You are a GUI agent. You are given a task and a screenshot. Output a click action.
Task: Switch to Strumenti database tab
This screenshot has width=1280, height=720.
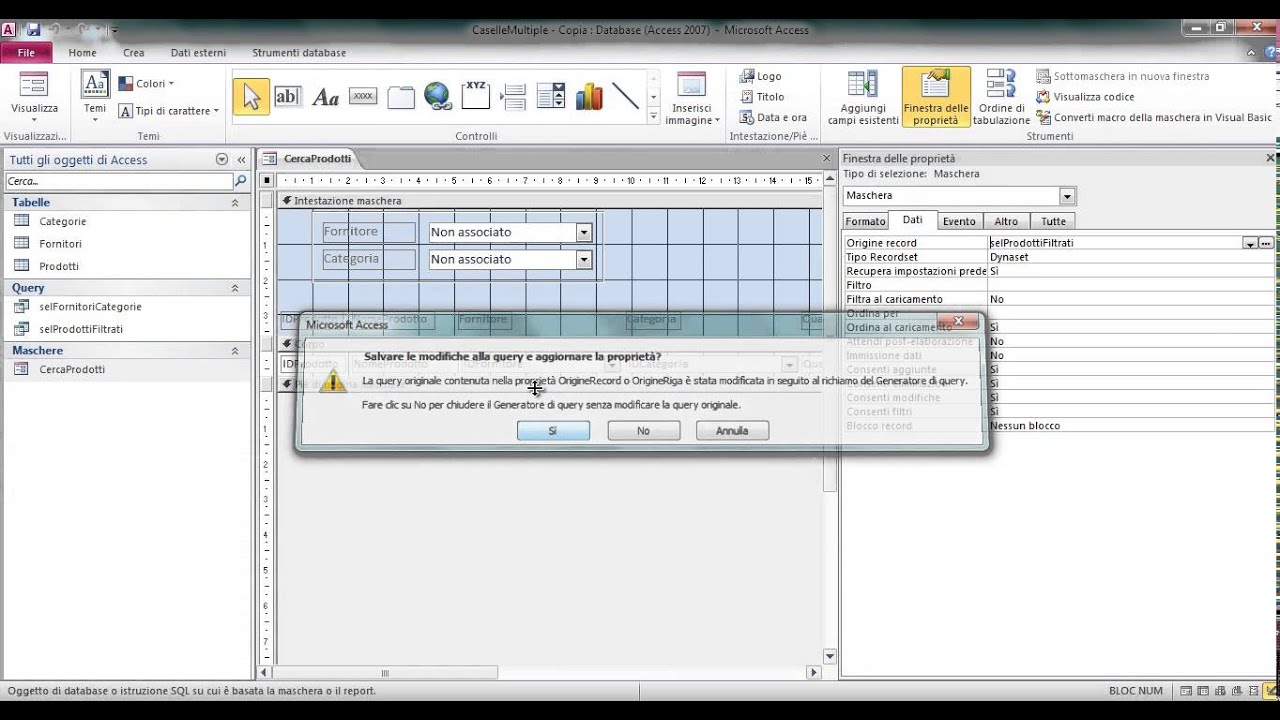(299, 53)
